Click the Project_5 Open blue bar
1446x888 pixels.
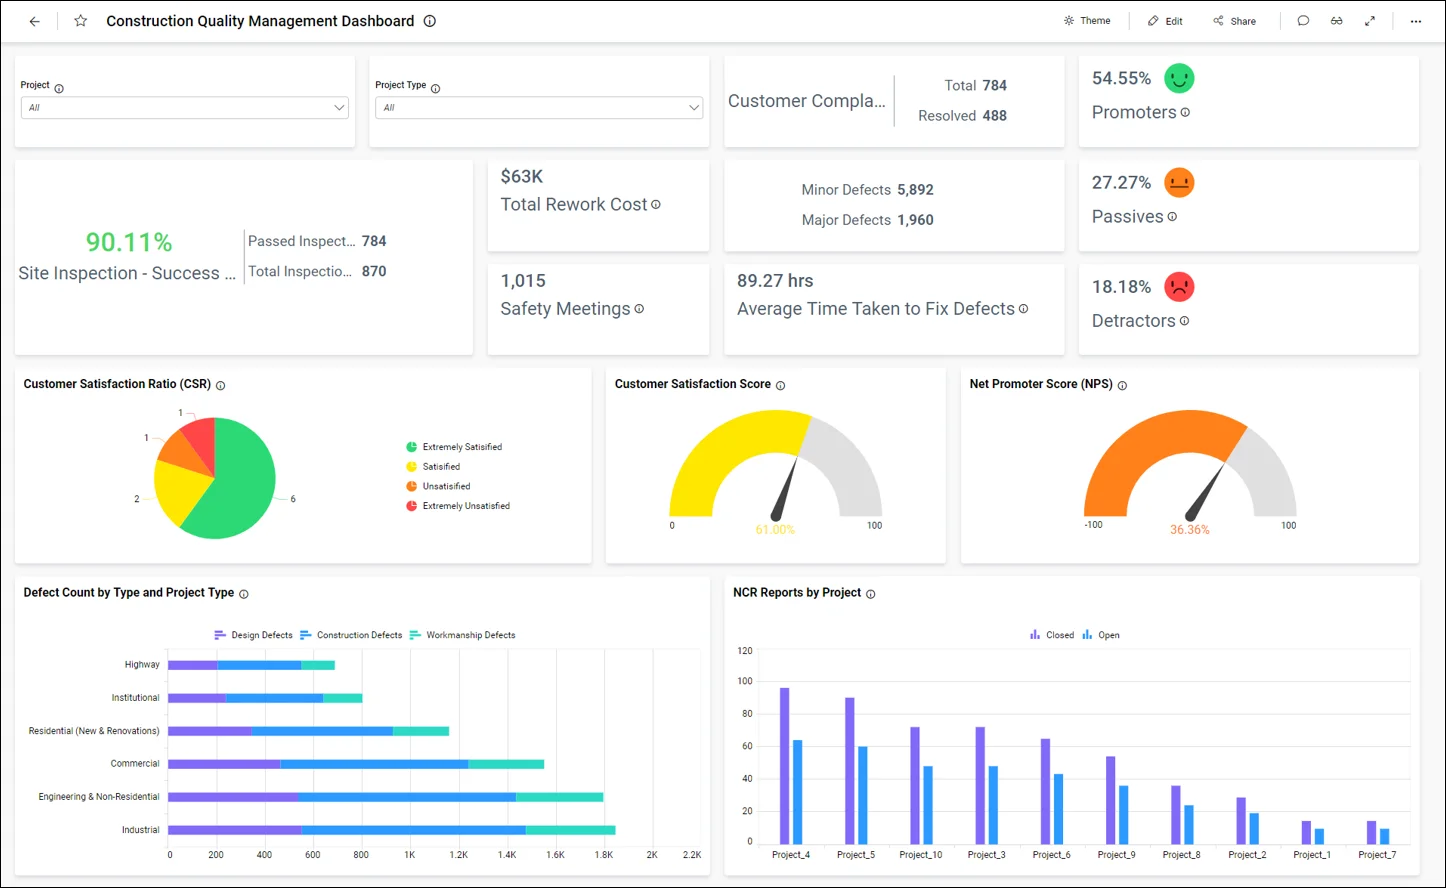point(863,795)
